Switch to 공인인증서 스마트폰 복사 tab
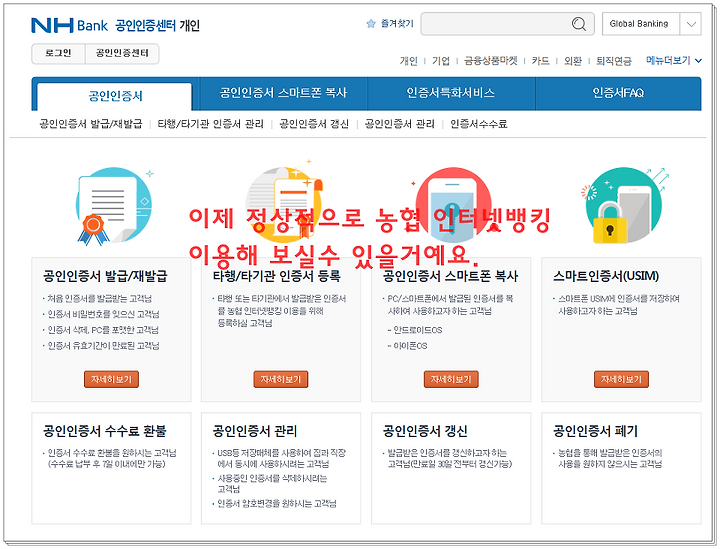Image resolution: width=720 pixels, height=549 pixels. pyautogui.click(x=283, y=93)
